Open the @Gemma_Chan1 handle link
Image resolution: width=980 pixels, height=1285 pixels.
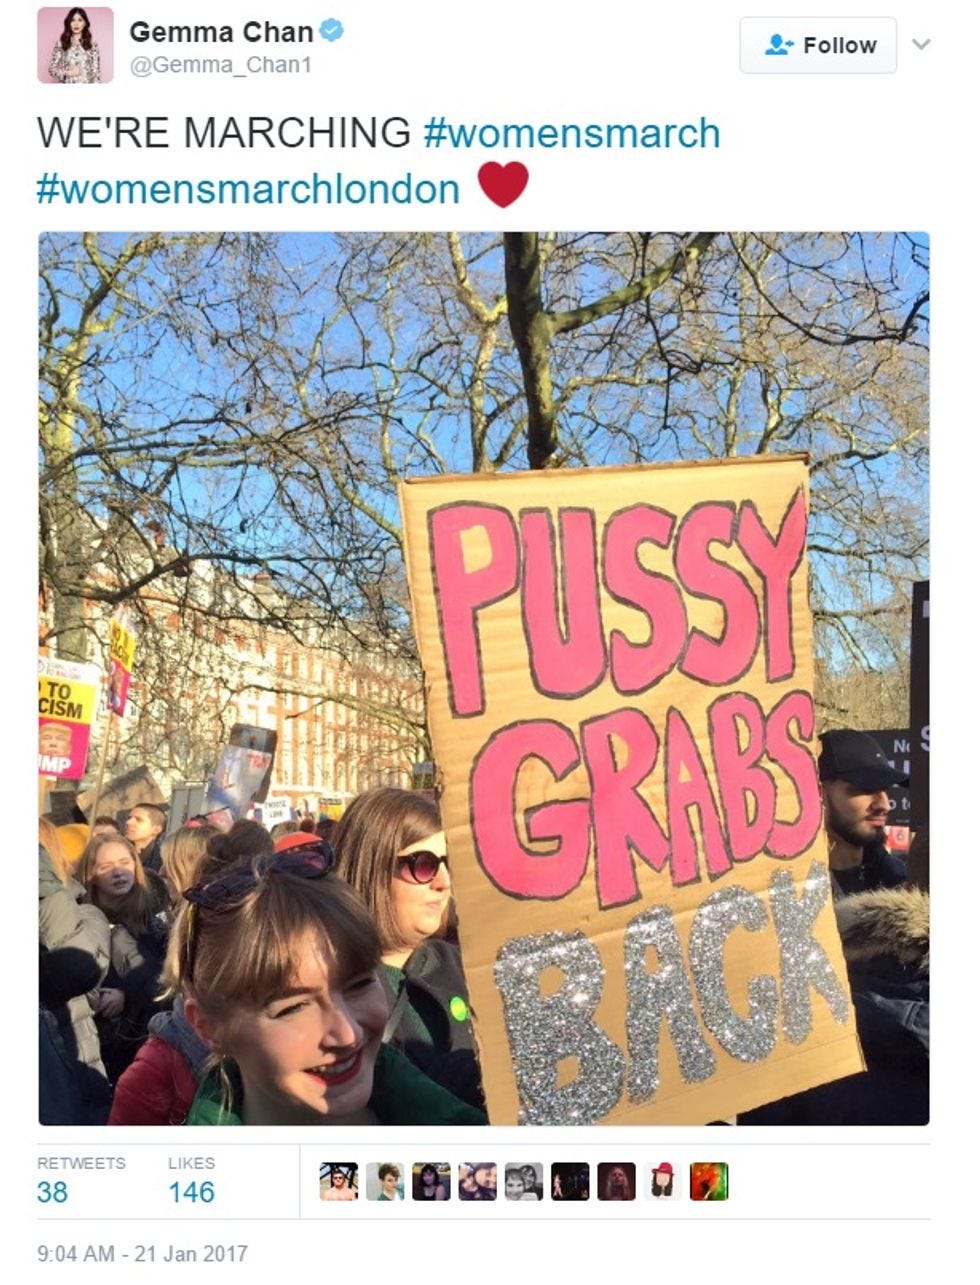[221, 64]
